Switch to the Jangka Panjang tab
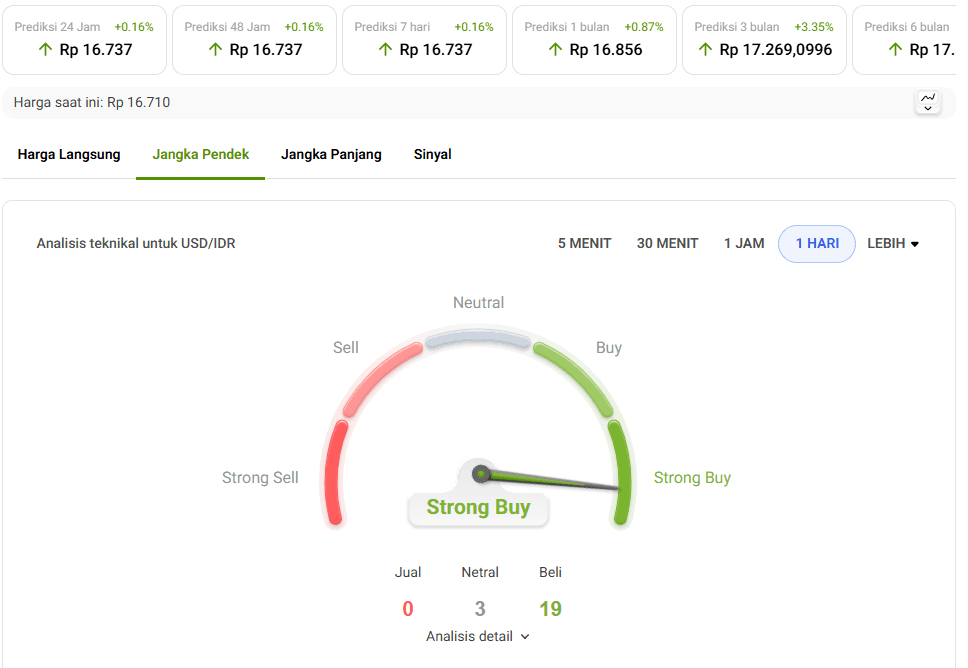Image resolution: width=968 pixels, height=668 pixels. [331, 154]
